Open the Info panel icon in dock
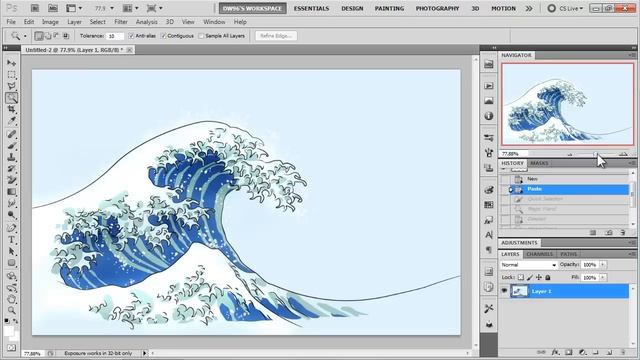 489,116
